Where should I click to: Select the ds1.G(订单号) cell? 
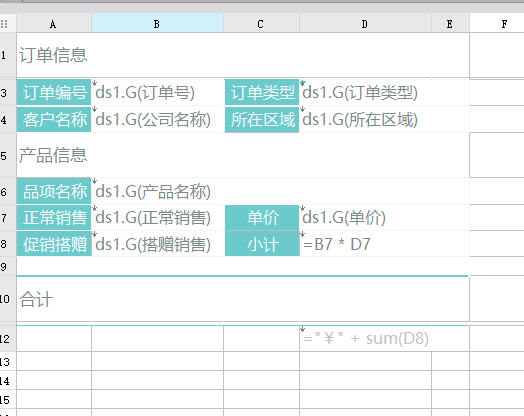[x=158, y=92]
